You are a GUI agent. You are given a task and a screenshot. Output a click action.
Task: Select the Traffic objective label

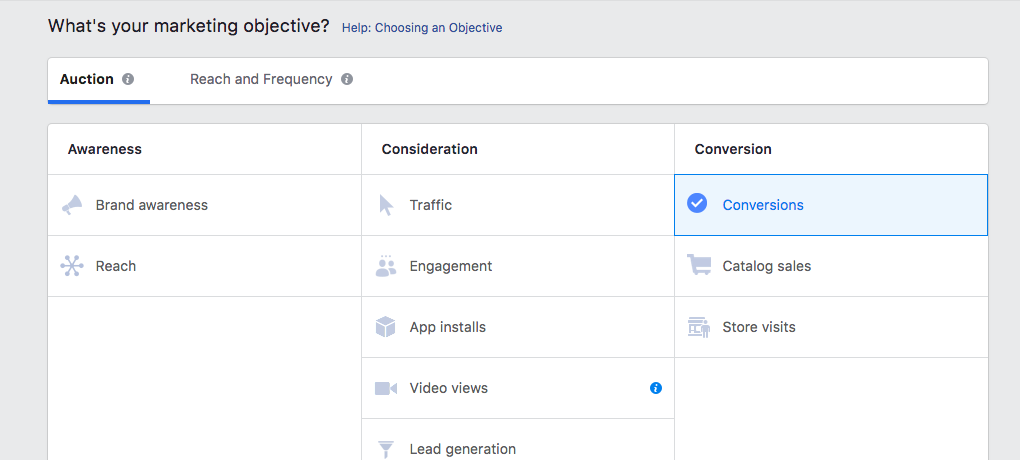431,205
